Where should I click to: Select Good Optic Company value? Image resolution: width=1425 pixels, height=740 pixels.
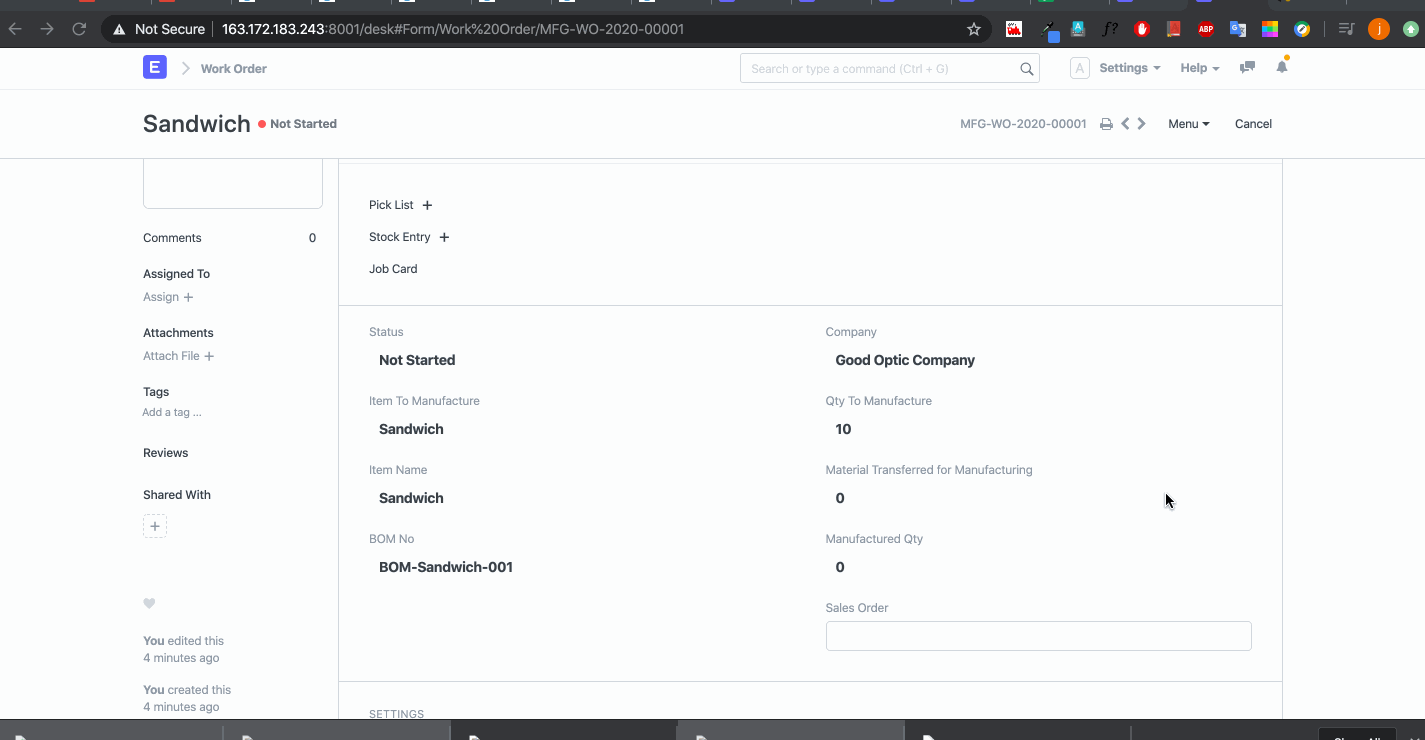(905, 360)
